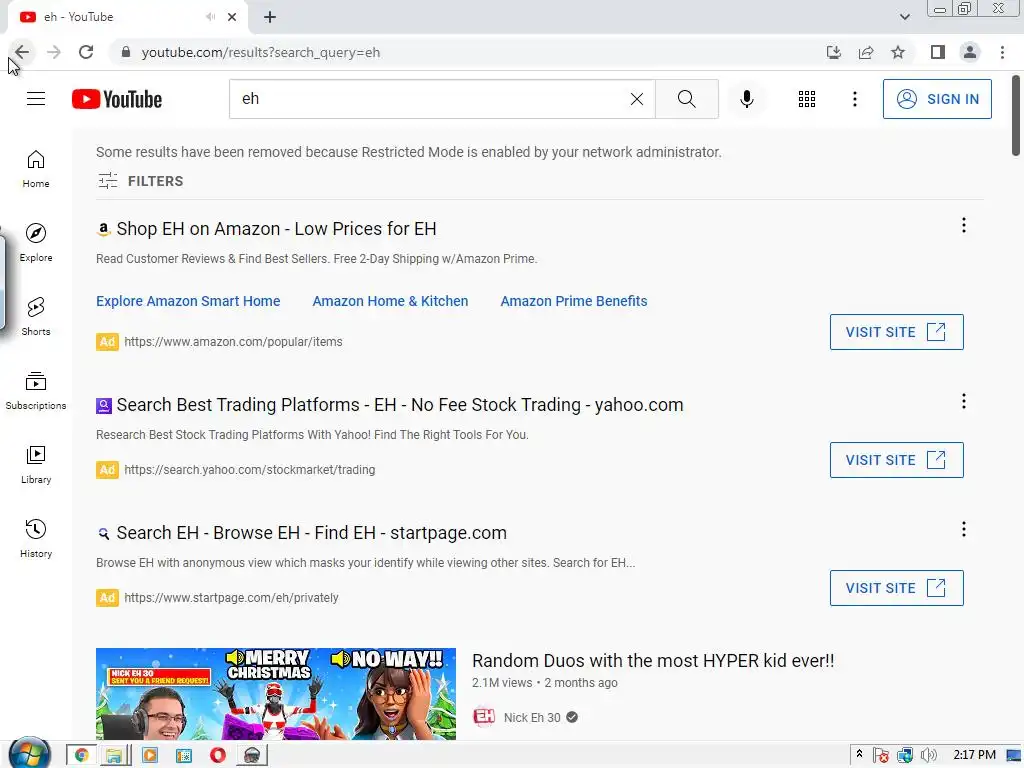Open History in sidebar
The width and height of the screenshot is (1024, 768).
tap(36, 538)
